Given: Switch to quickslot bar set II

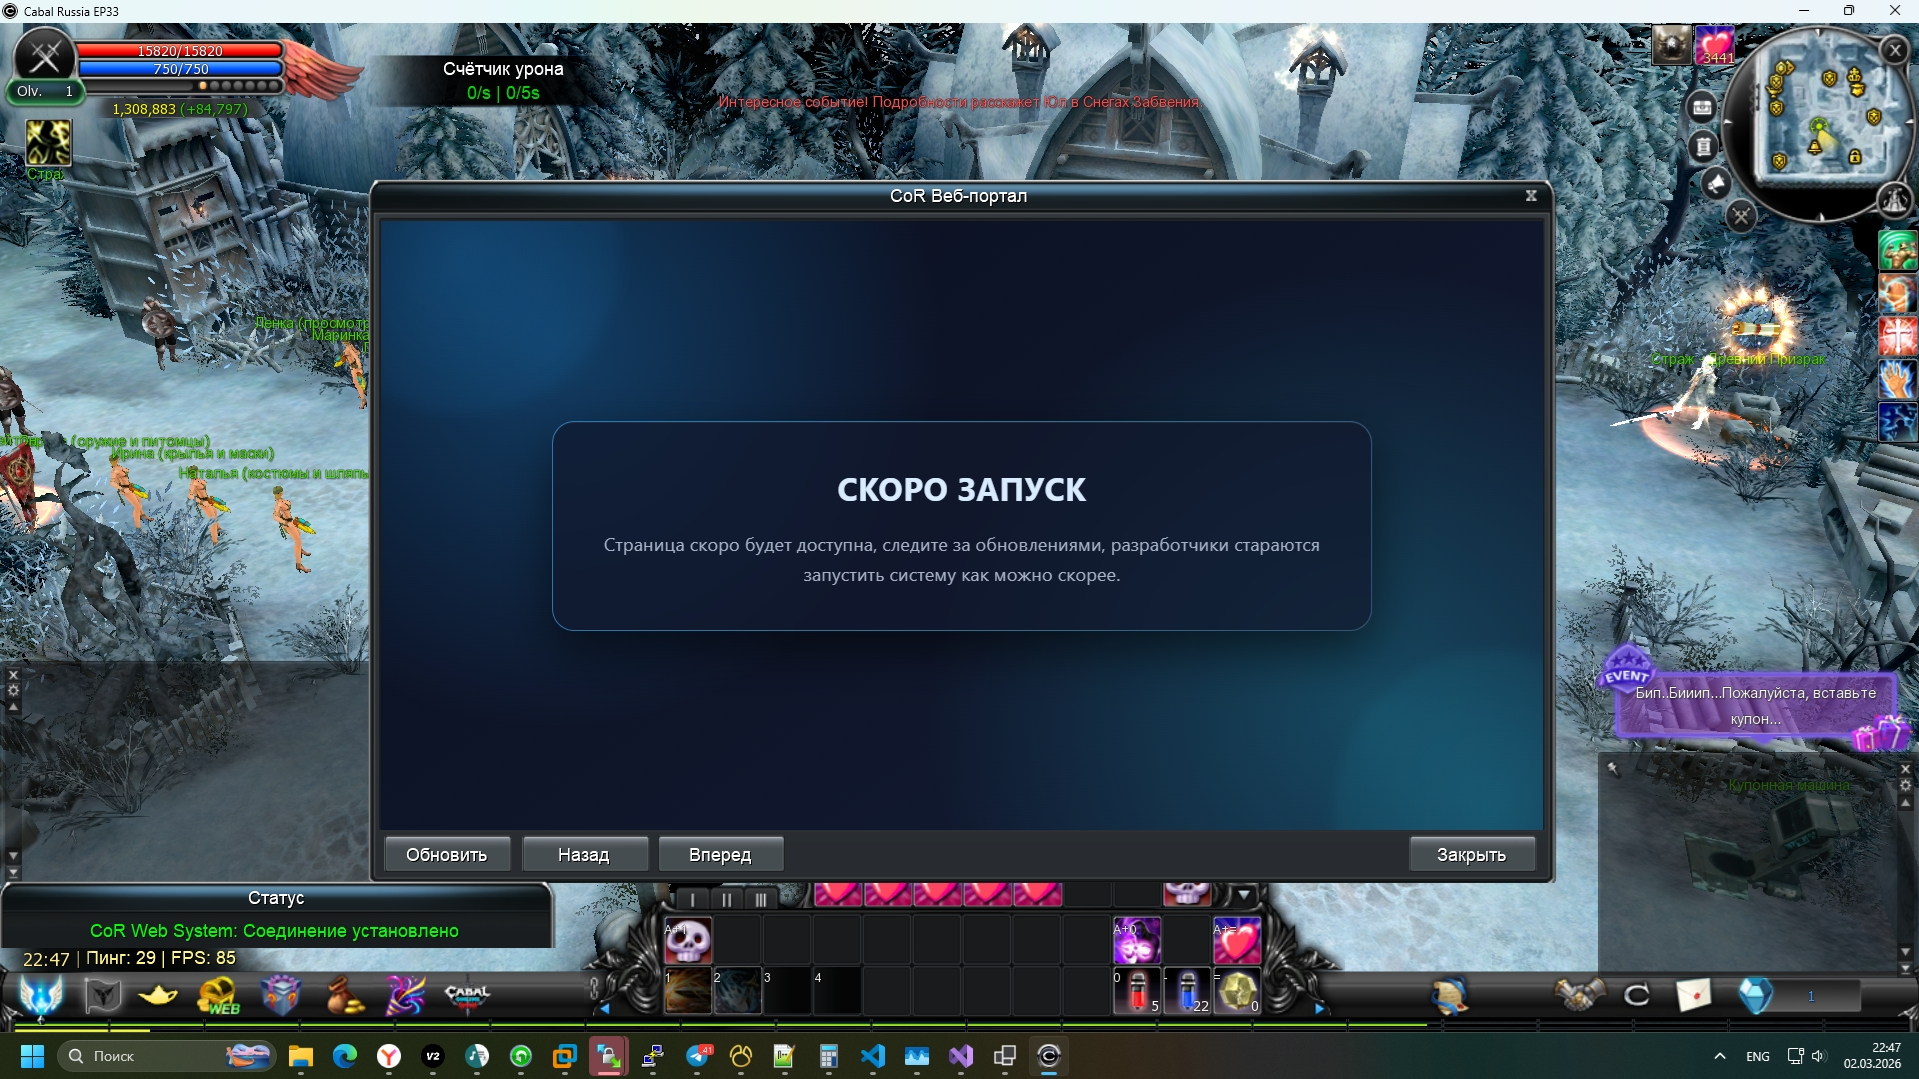Looking at the screenshot, I should (x=727, y=899).
